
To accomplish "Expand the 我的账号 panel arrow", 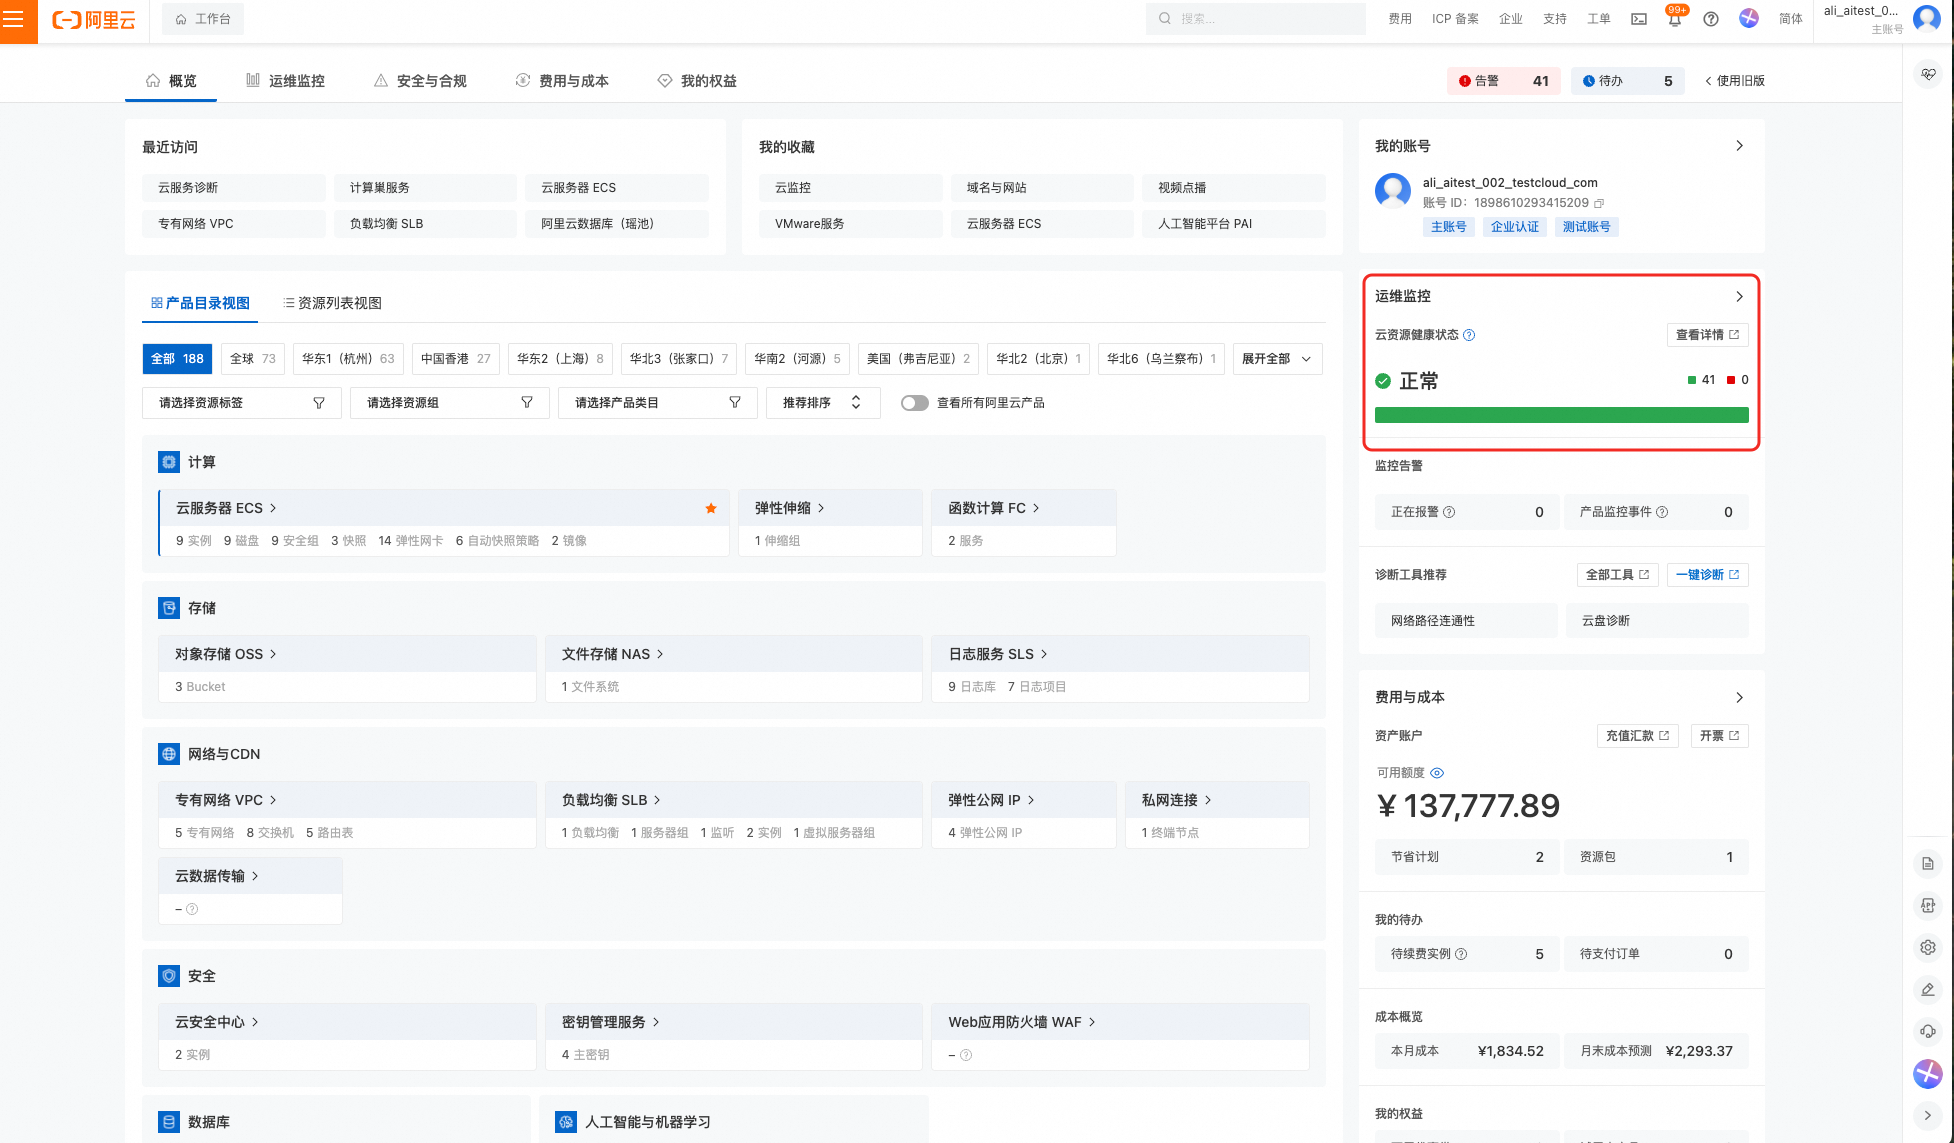I will point(1739,146).
